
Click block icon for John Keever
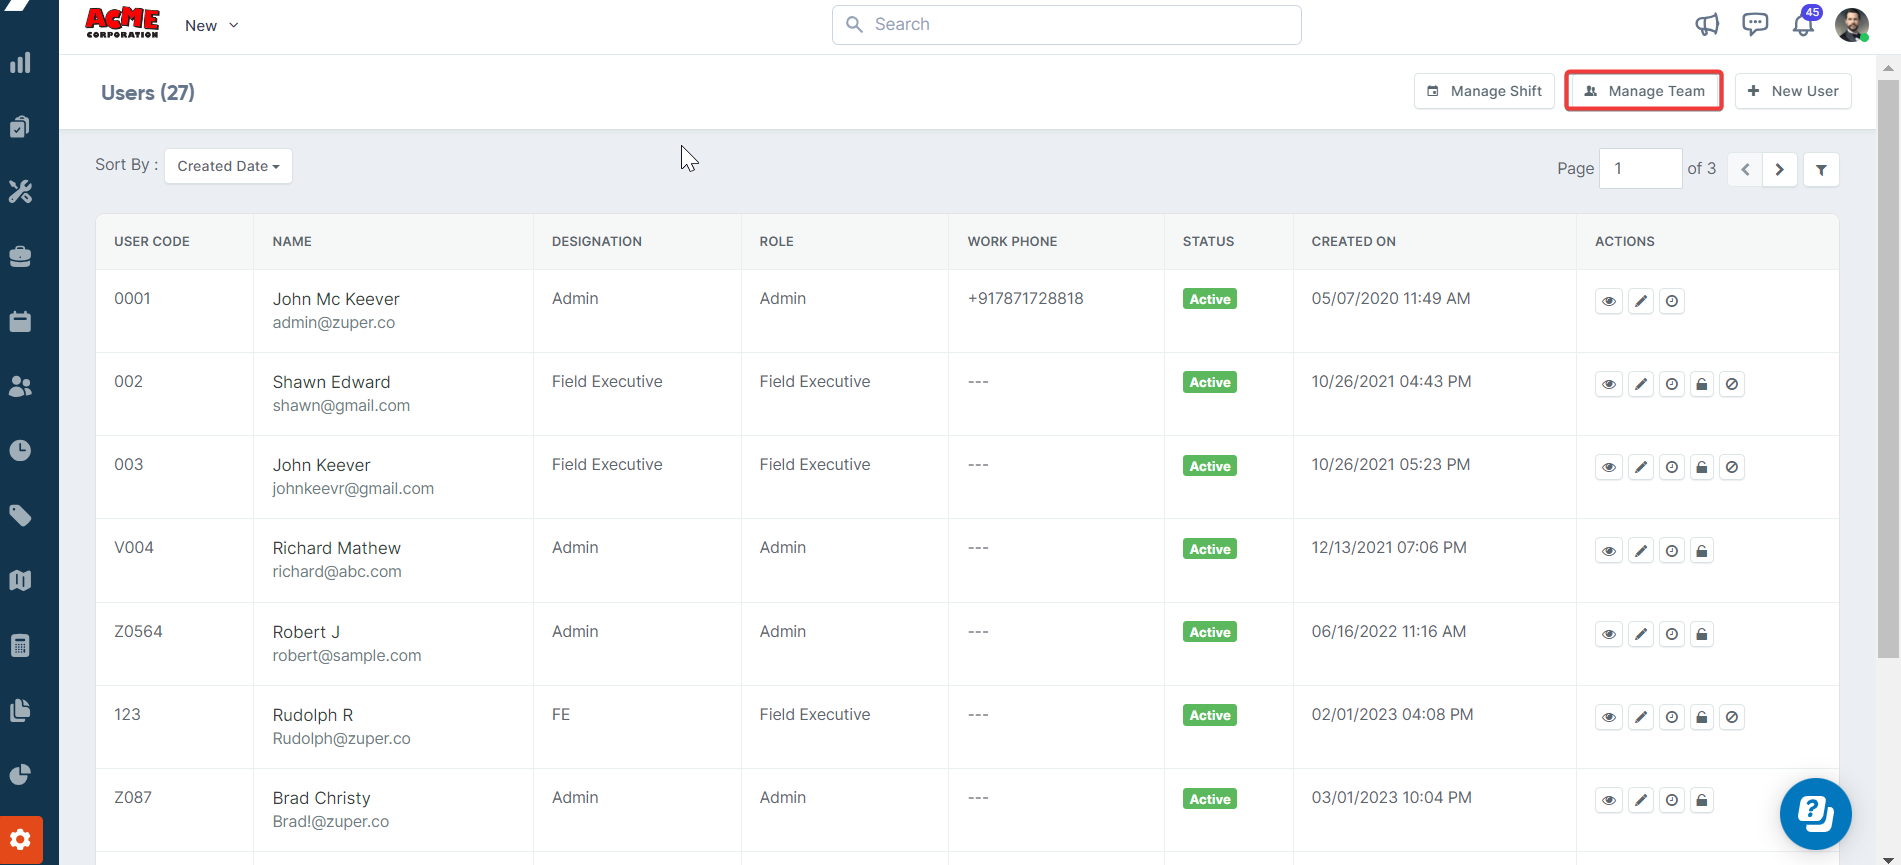pyautogui.click(x=1732, y=467)
